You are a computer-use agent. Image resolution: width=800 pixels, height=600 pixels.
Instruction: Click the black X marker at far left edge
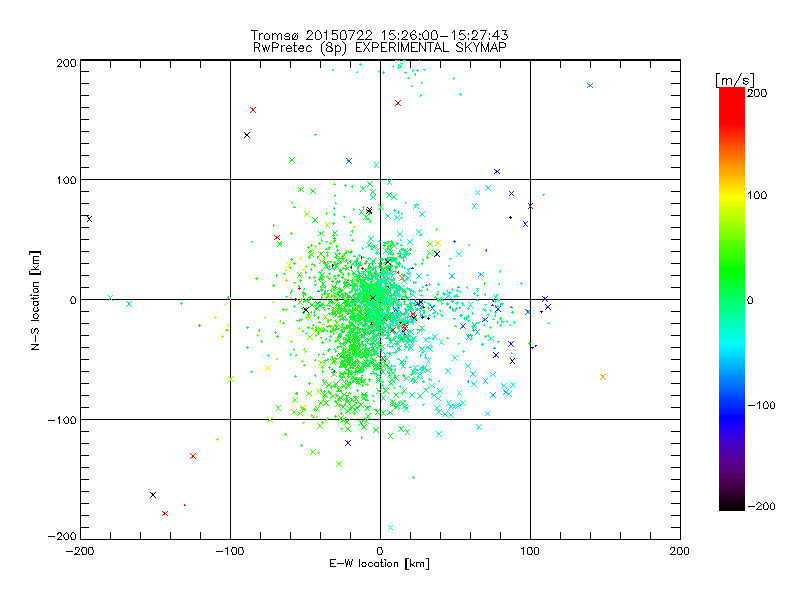pyautogui.click(x=89, y=219)
